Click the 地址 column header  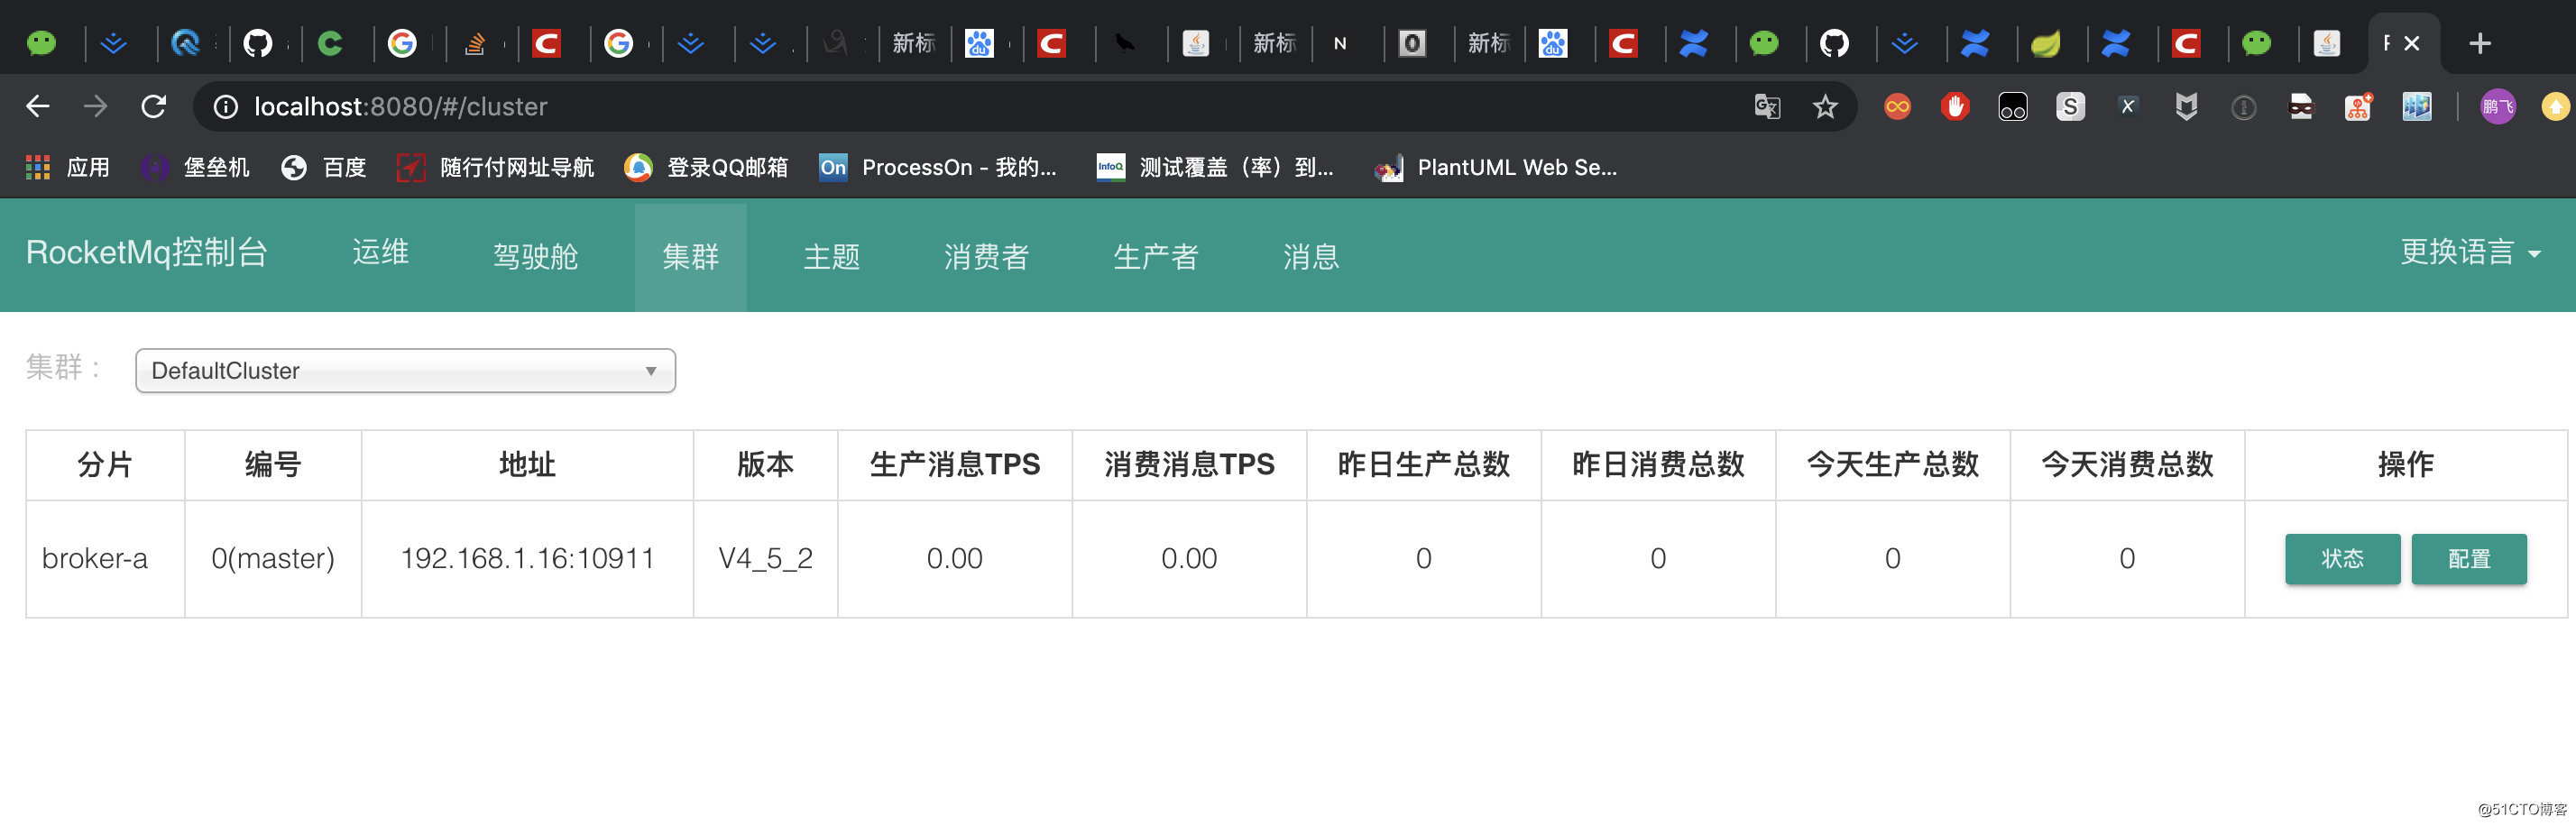(527, 465)
